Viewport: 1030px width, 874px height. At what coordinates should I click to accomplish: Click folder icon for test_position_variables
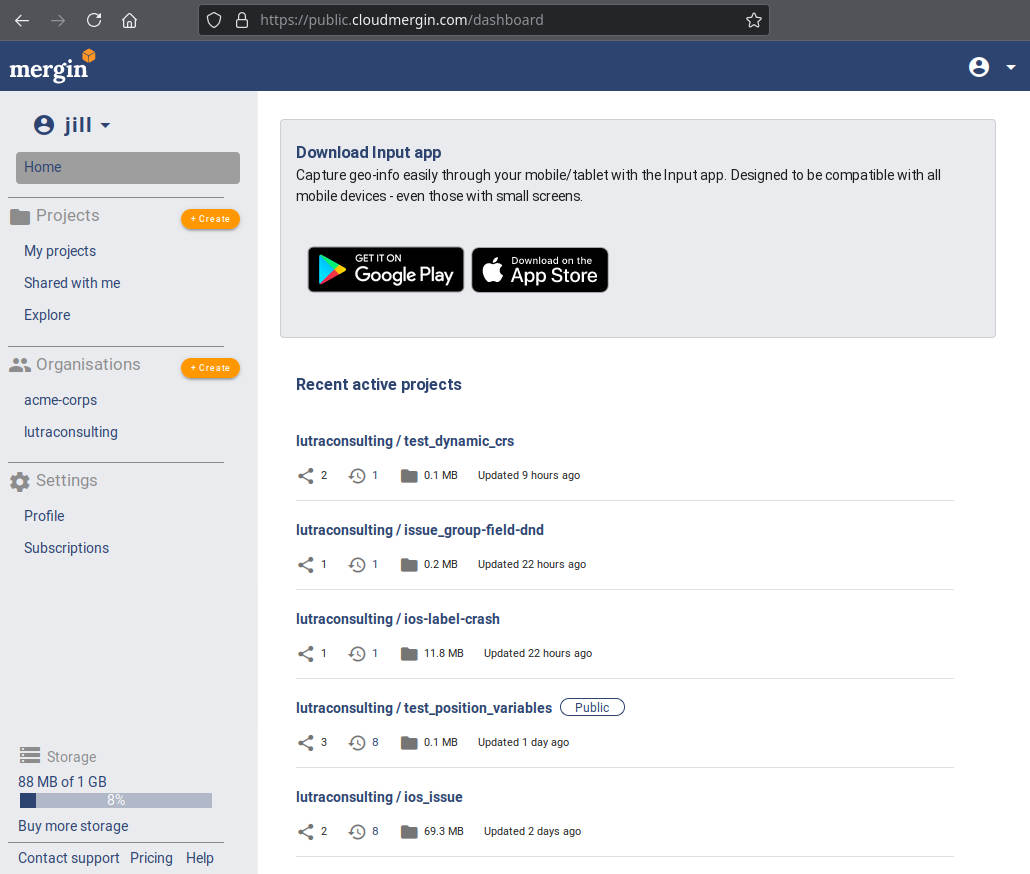409,743
